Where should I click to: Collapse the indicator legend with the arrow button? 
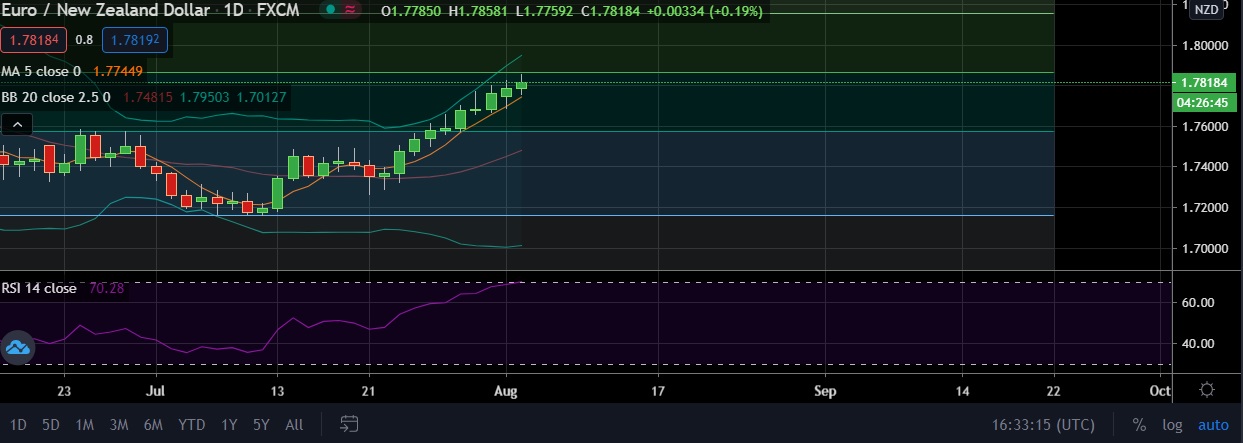click(17, 124)
